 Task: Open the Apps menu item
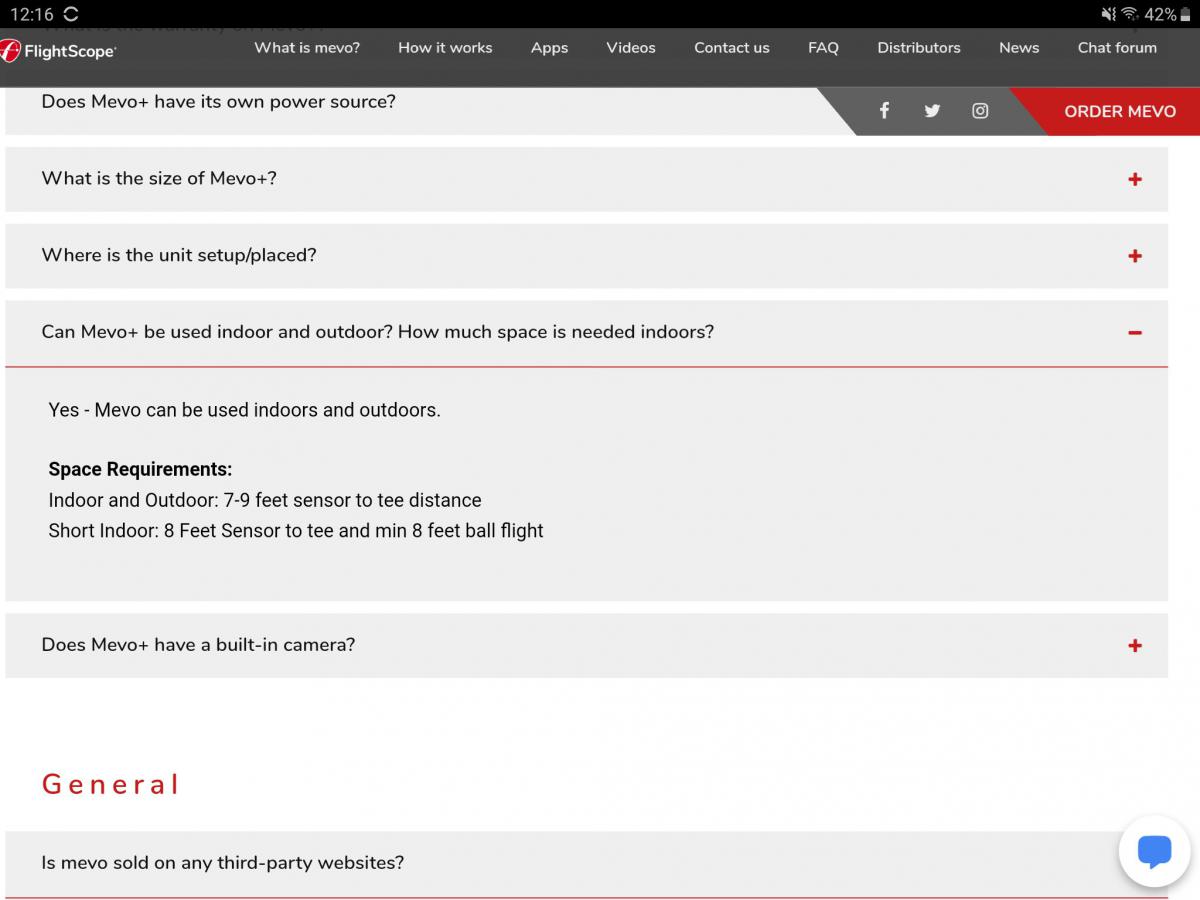[x=549, y=48]
